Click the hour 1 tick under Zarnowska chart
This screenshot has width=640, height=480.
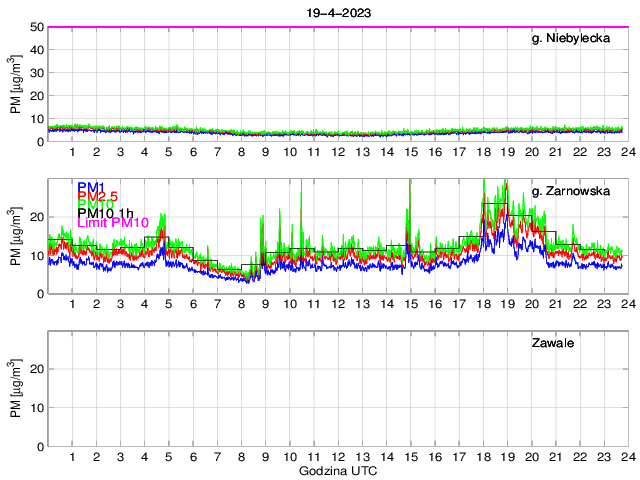point(73,304)
